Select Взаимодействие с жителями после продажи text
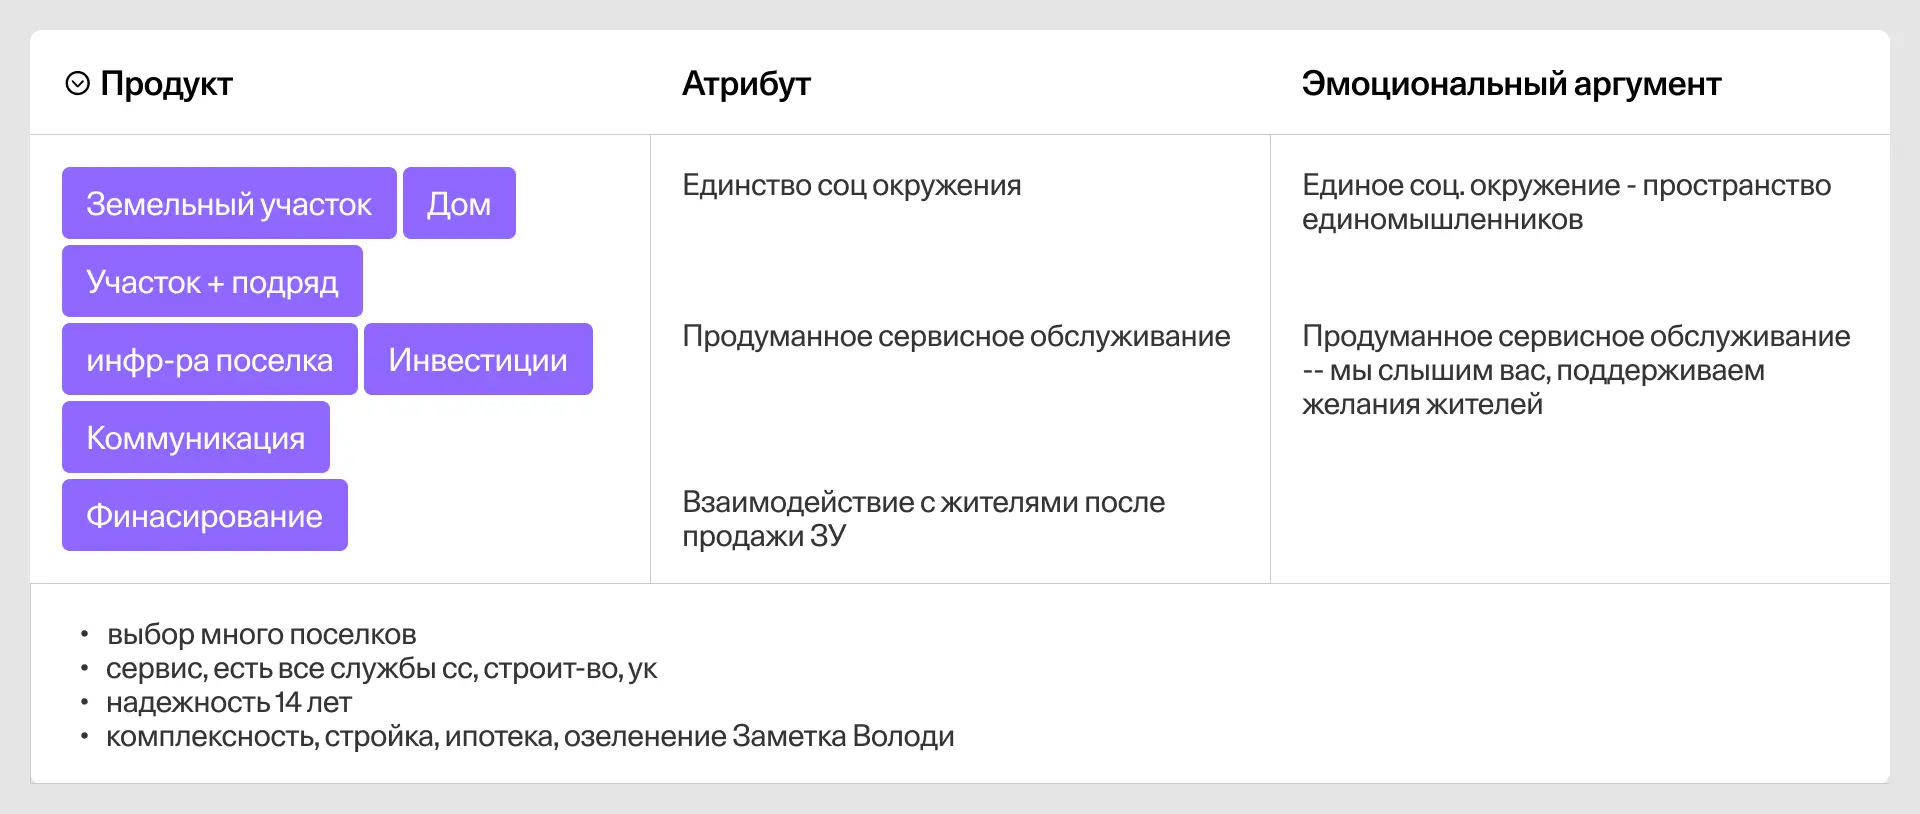 click(923, 519)
